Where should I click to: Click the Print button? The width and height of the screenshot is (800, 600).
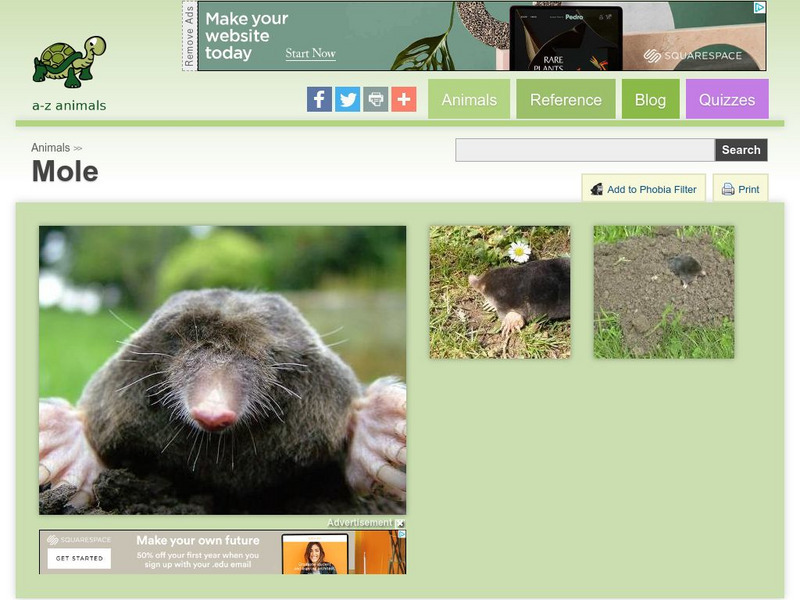(x=740, y=189)
